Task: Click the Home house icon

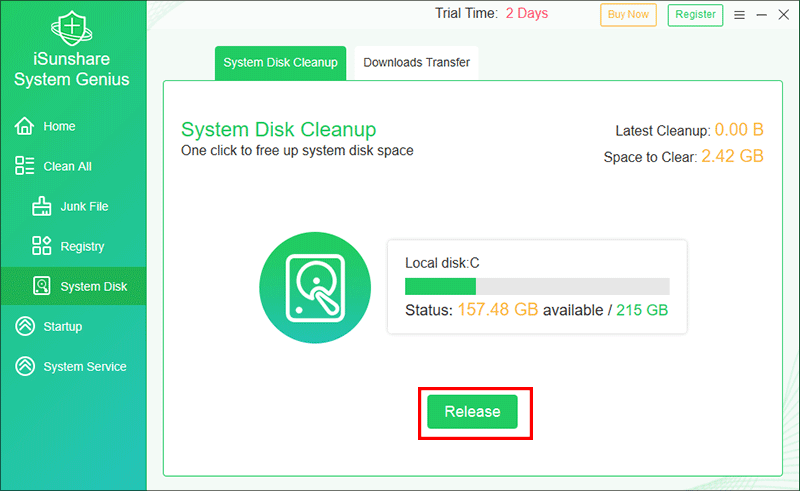Action: pyautogui.click(x=25, y=127)
